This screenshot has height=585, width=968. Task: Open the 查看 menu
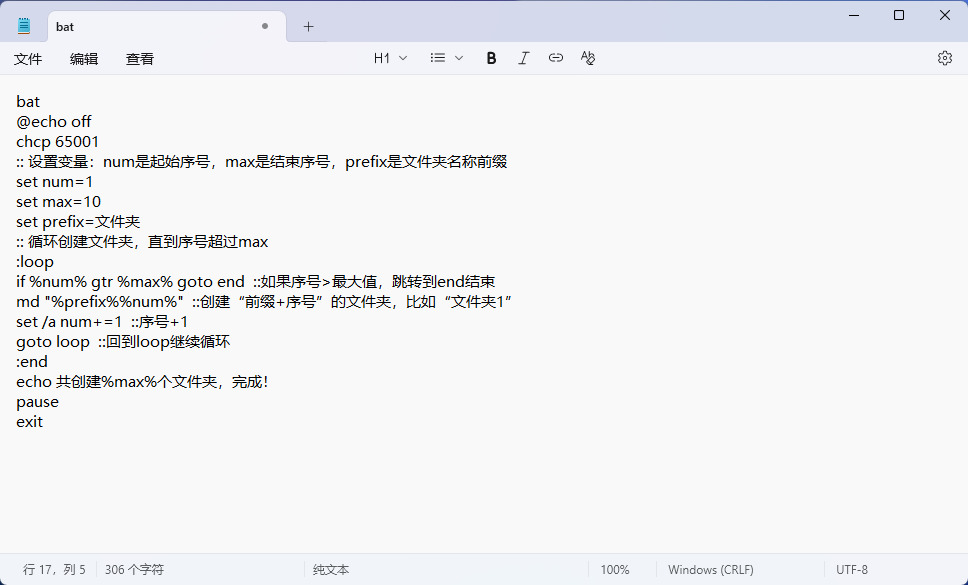(x=140, y=59)
